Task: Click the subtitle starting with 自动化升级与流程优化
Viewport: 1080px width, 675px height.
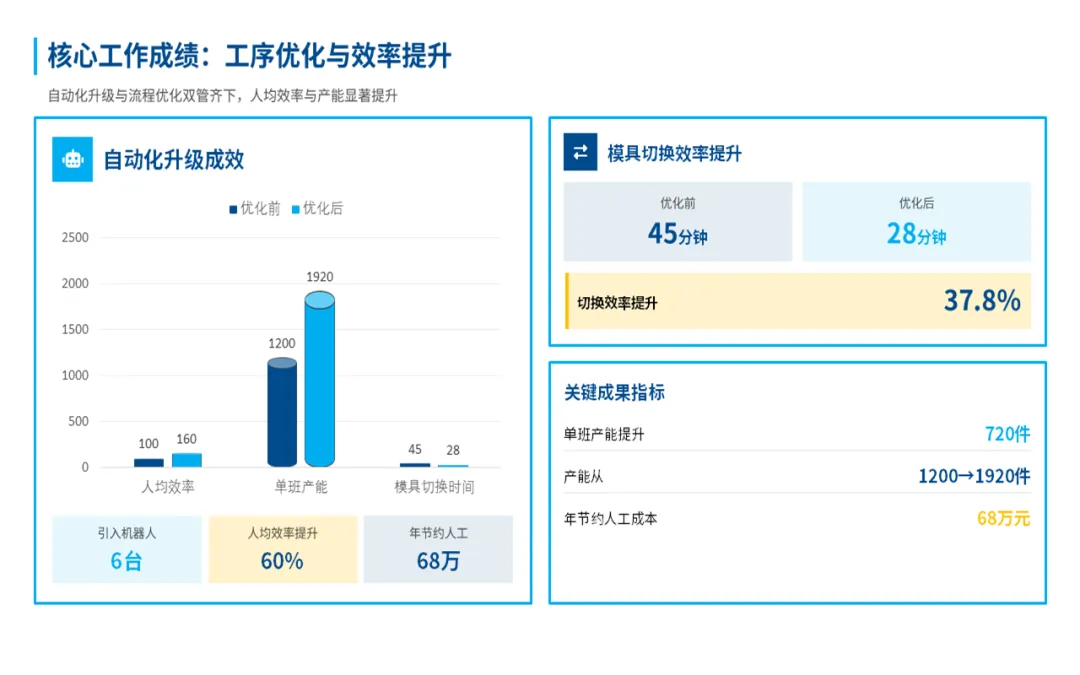Action: (222, 96)
